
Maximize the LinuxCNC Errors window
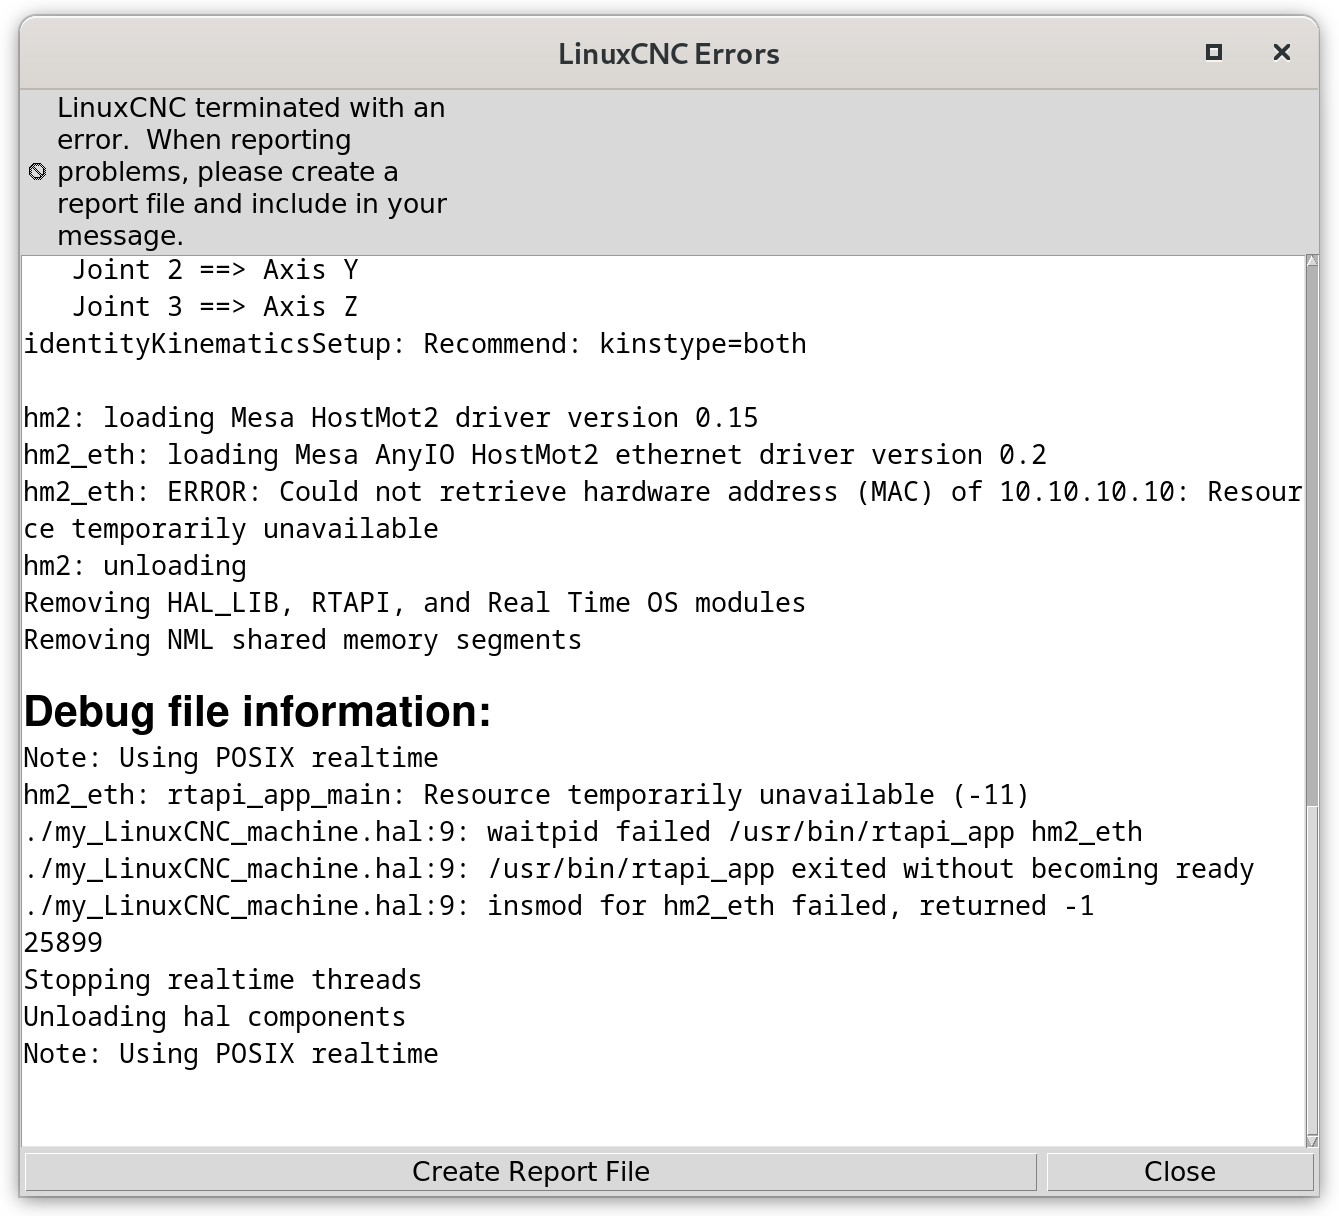(x=1214, y=52)
